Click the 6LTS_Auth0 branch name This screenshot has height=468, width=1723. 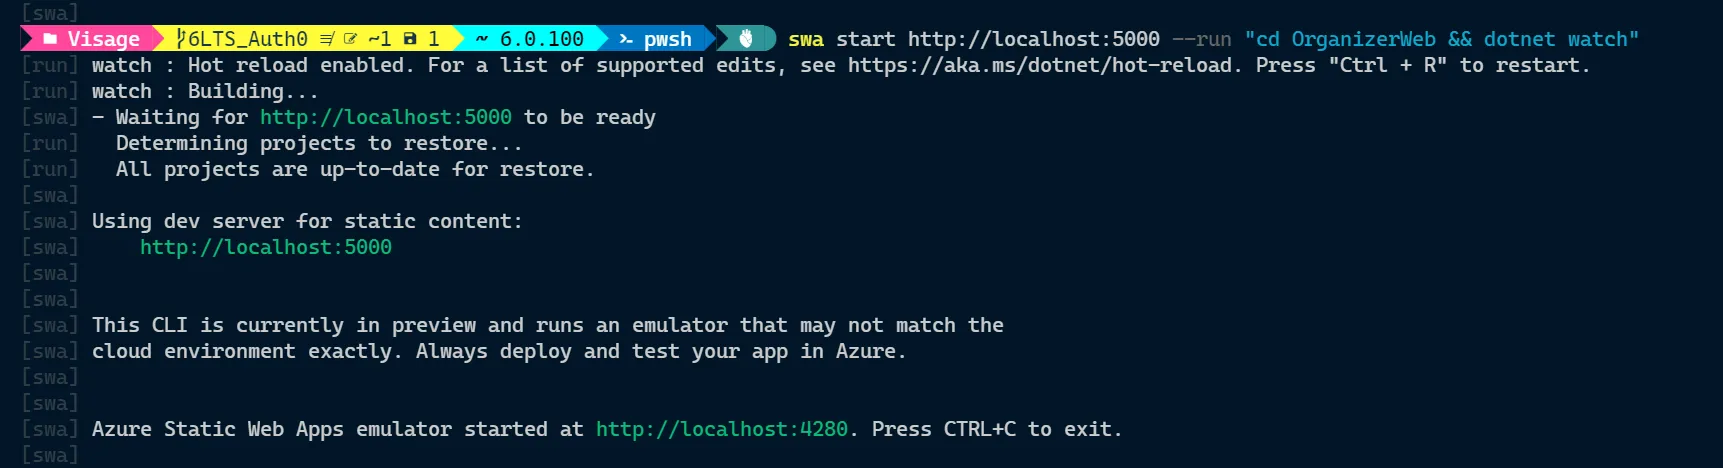[x=247, y=39]
